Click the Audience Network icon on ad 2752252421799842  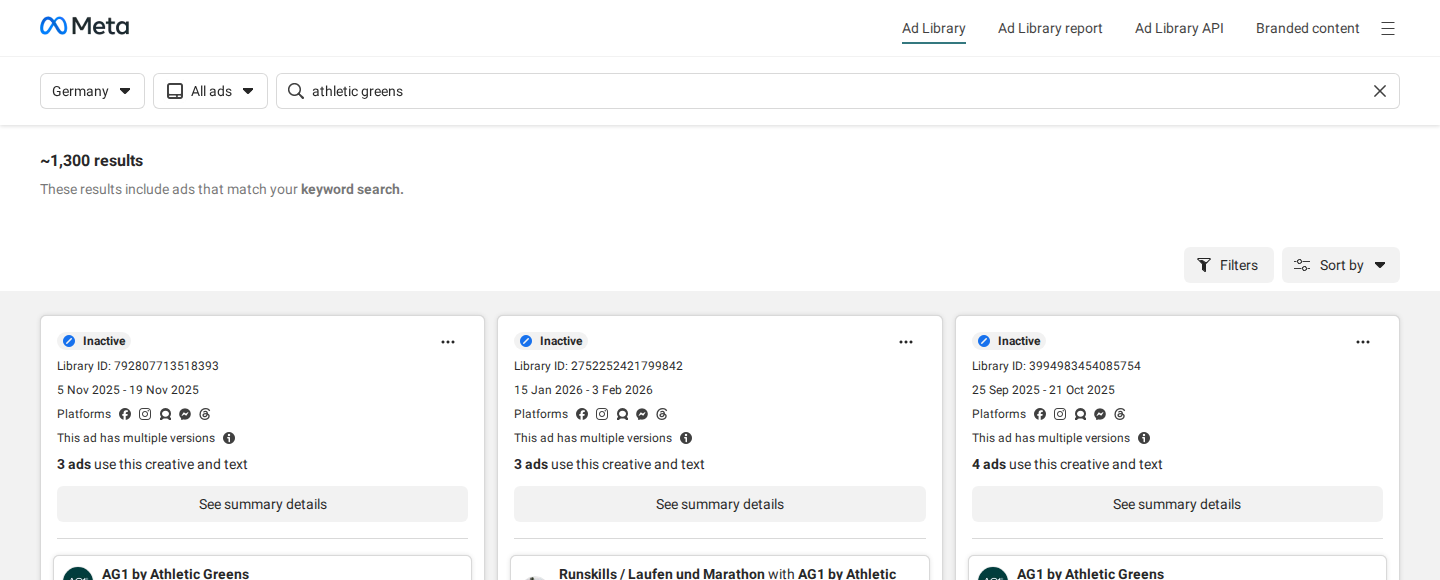(622, 414)
